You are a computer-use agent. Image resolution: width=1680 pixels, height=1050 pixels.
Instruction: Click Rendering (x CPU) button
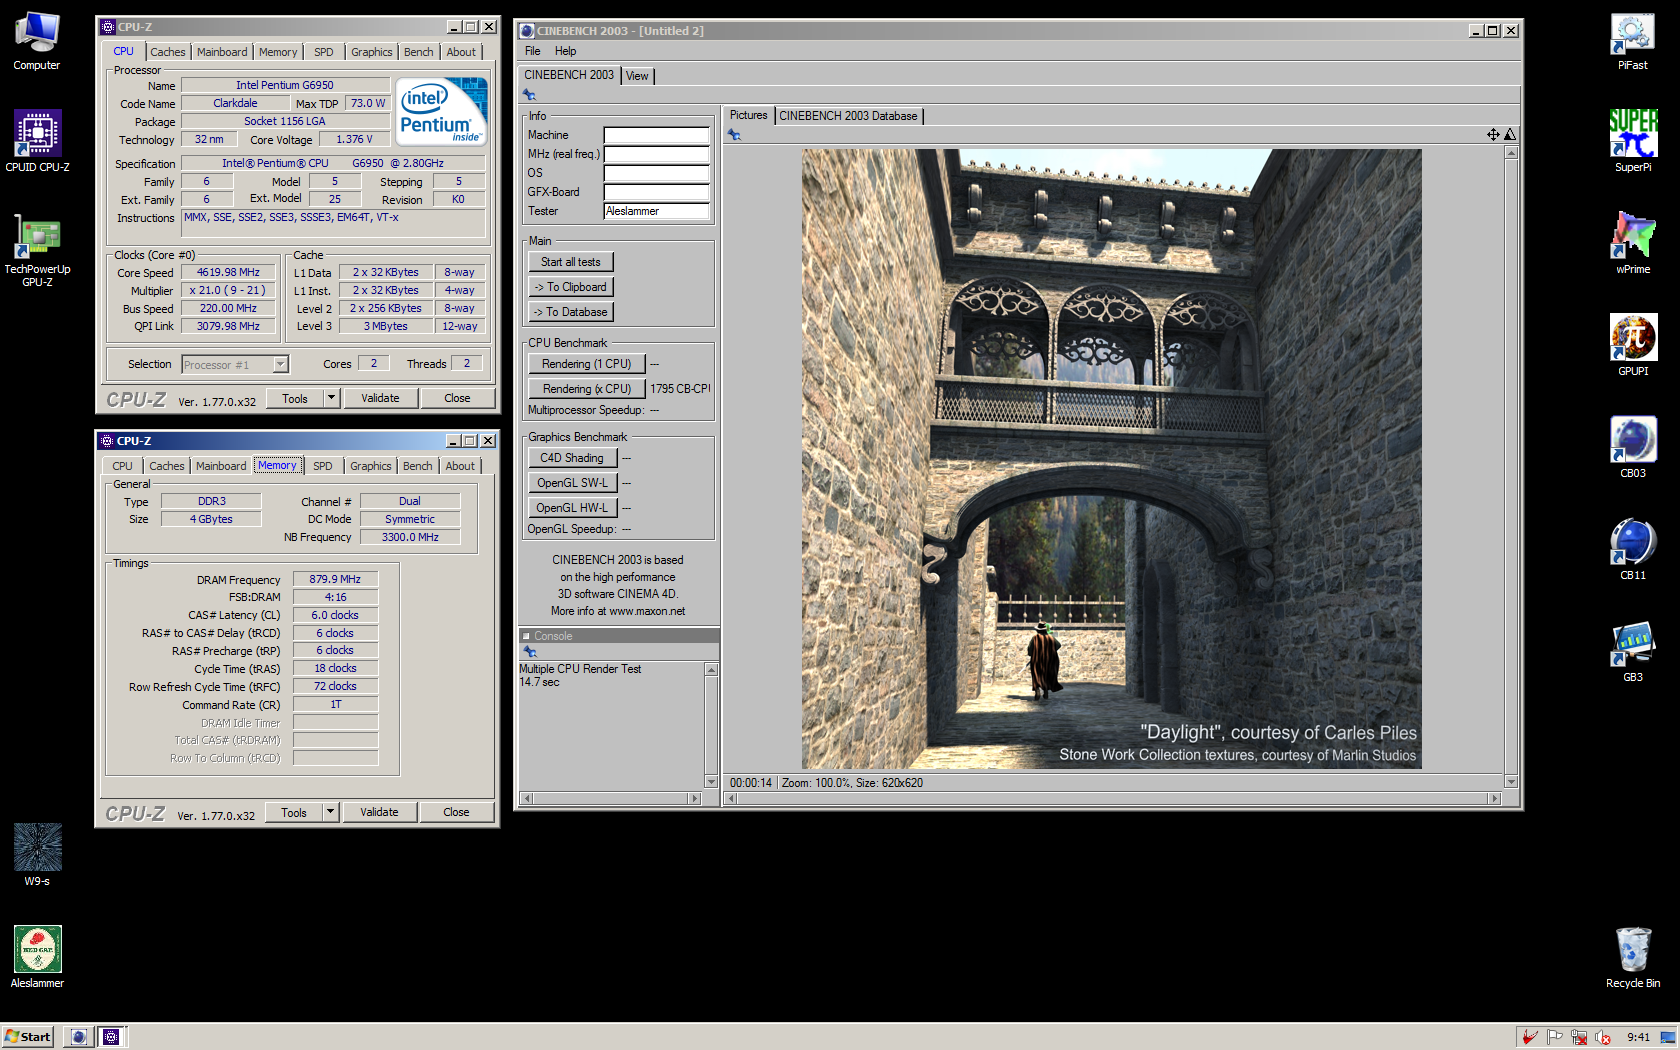[x=587, y=389]
